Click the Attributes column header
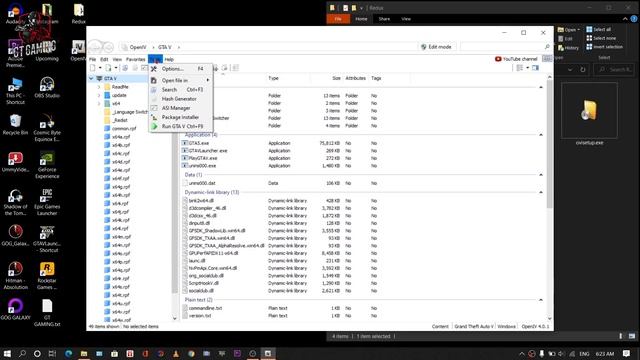640x360 pixels. [356, 78]
